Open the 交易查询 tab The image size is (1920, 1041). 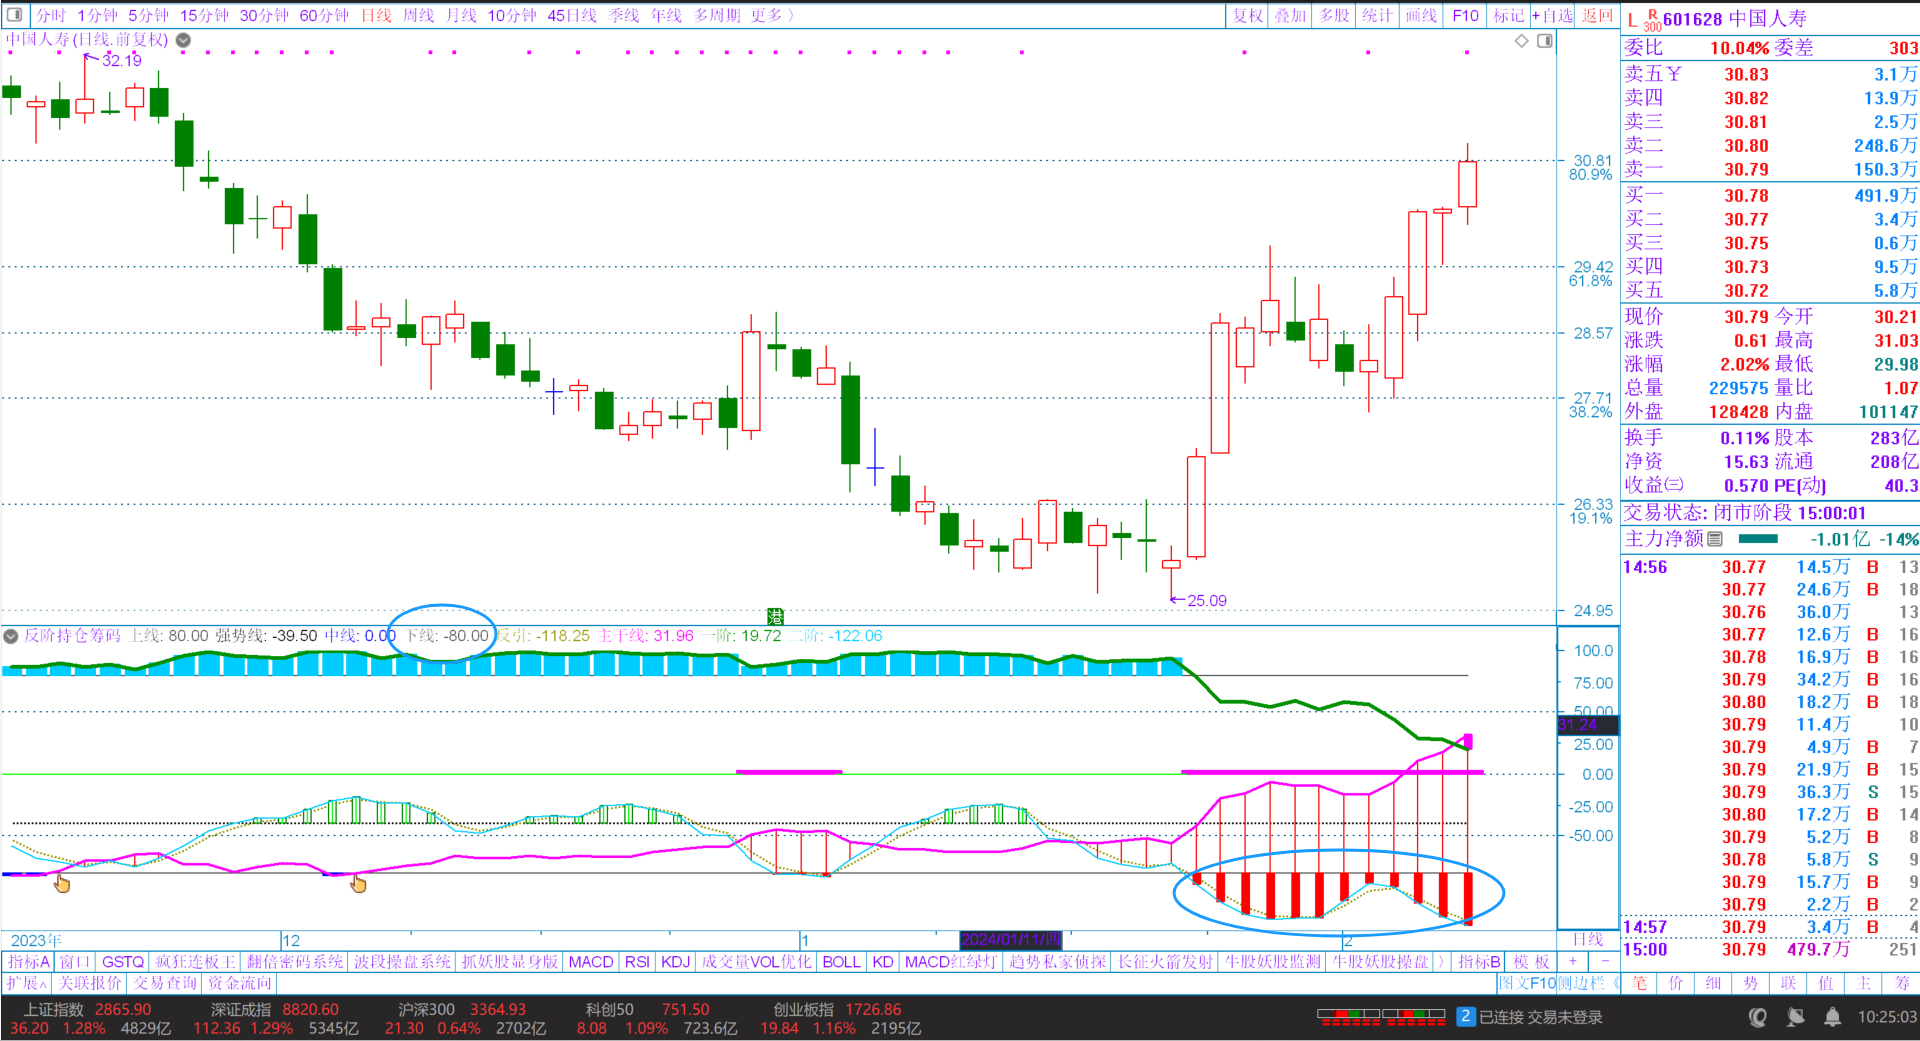[x=166, y=983]
